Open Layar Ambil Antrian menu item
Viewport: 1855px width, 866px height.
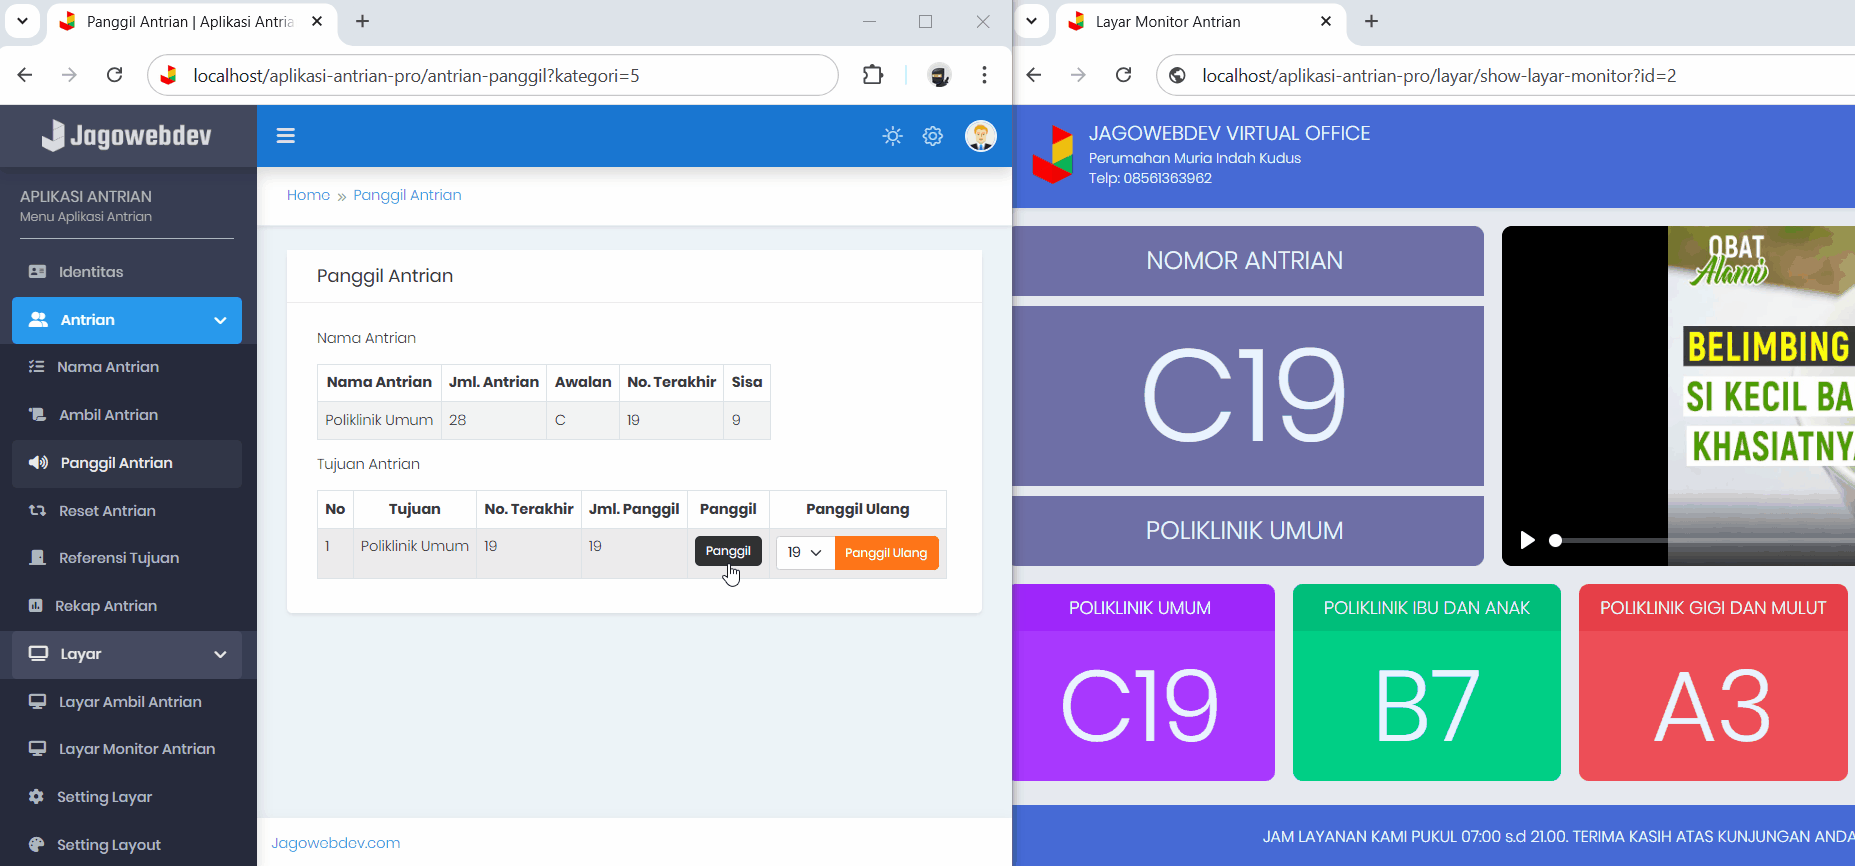point(127,702)
